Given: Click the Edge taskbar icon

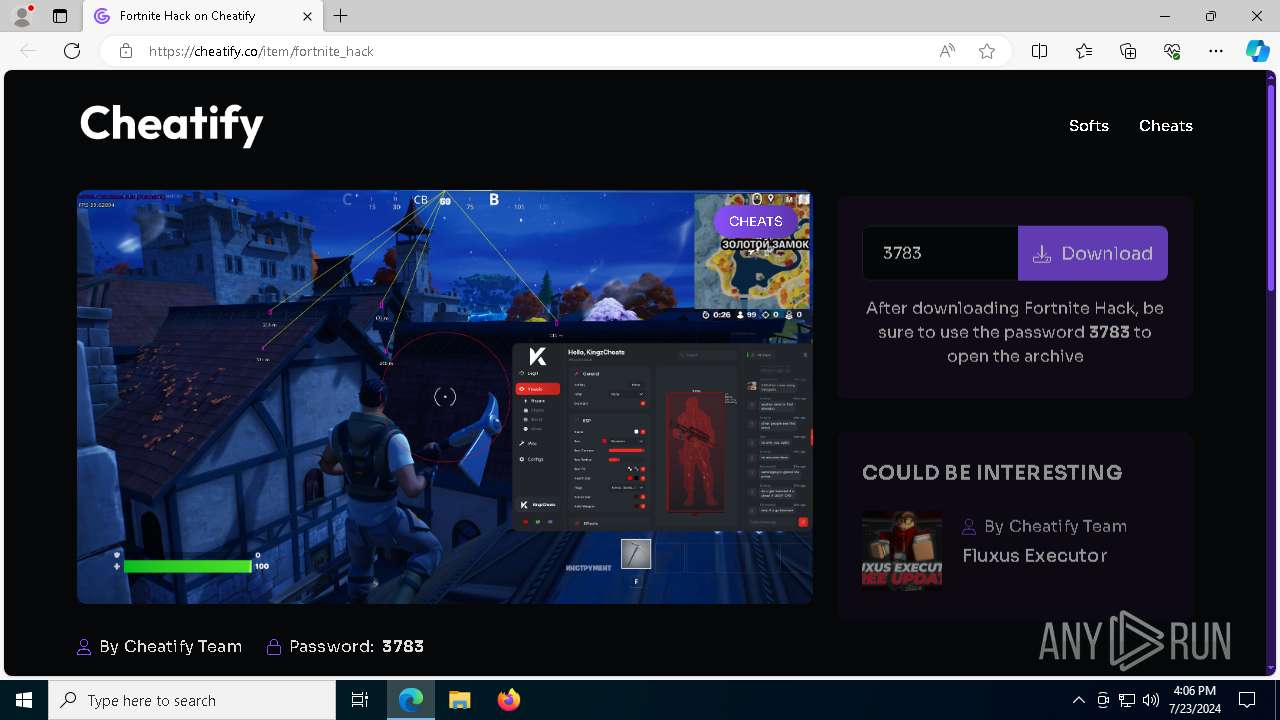Looking at the screenshot, I should [411, 700].
